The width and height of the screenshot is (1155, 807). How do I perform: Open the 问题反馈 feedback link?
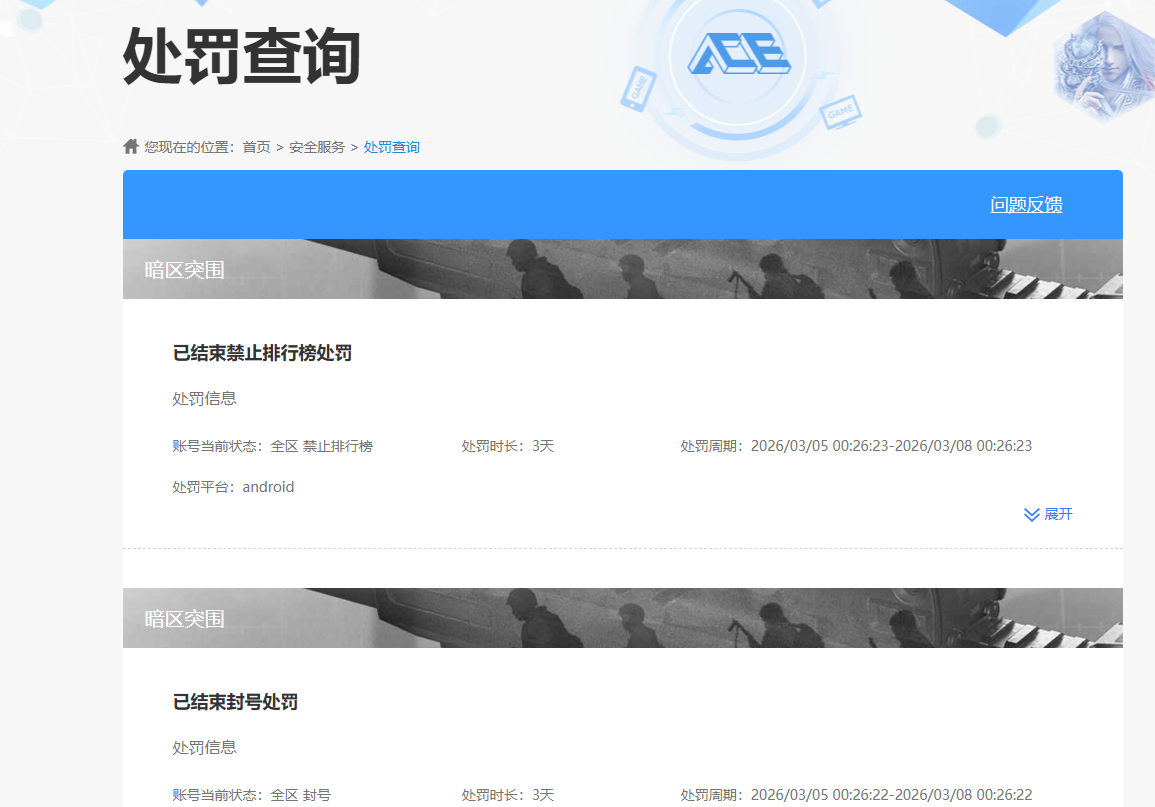pos(1026,204)
